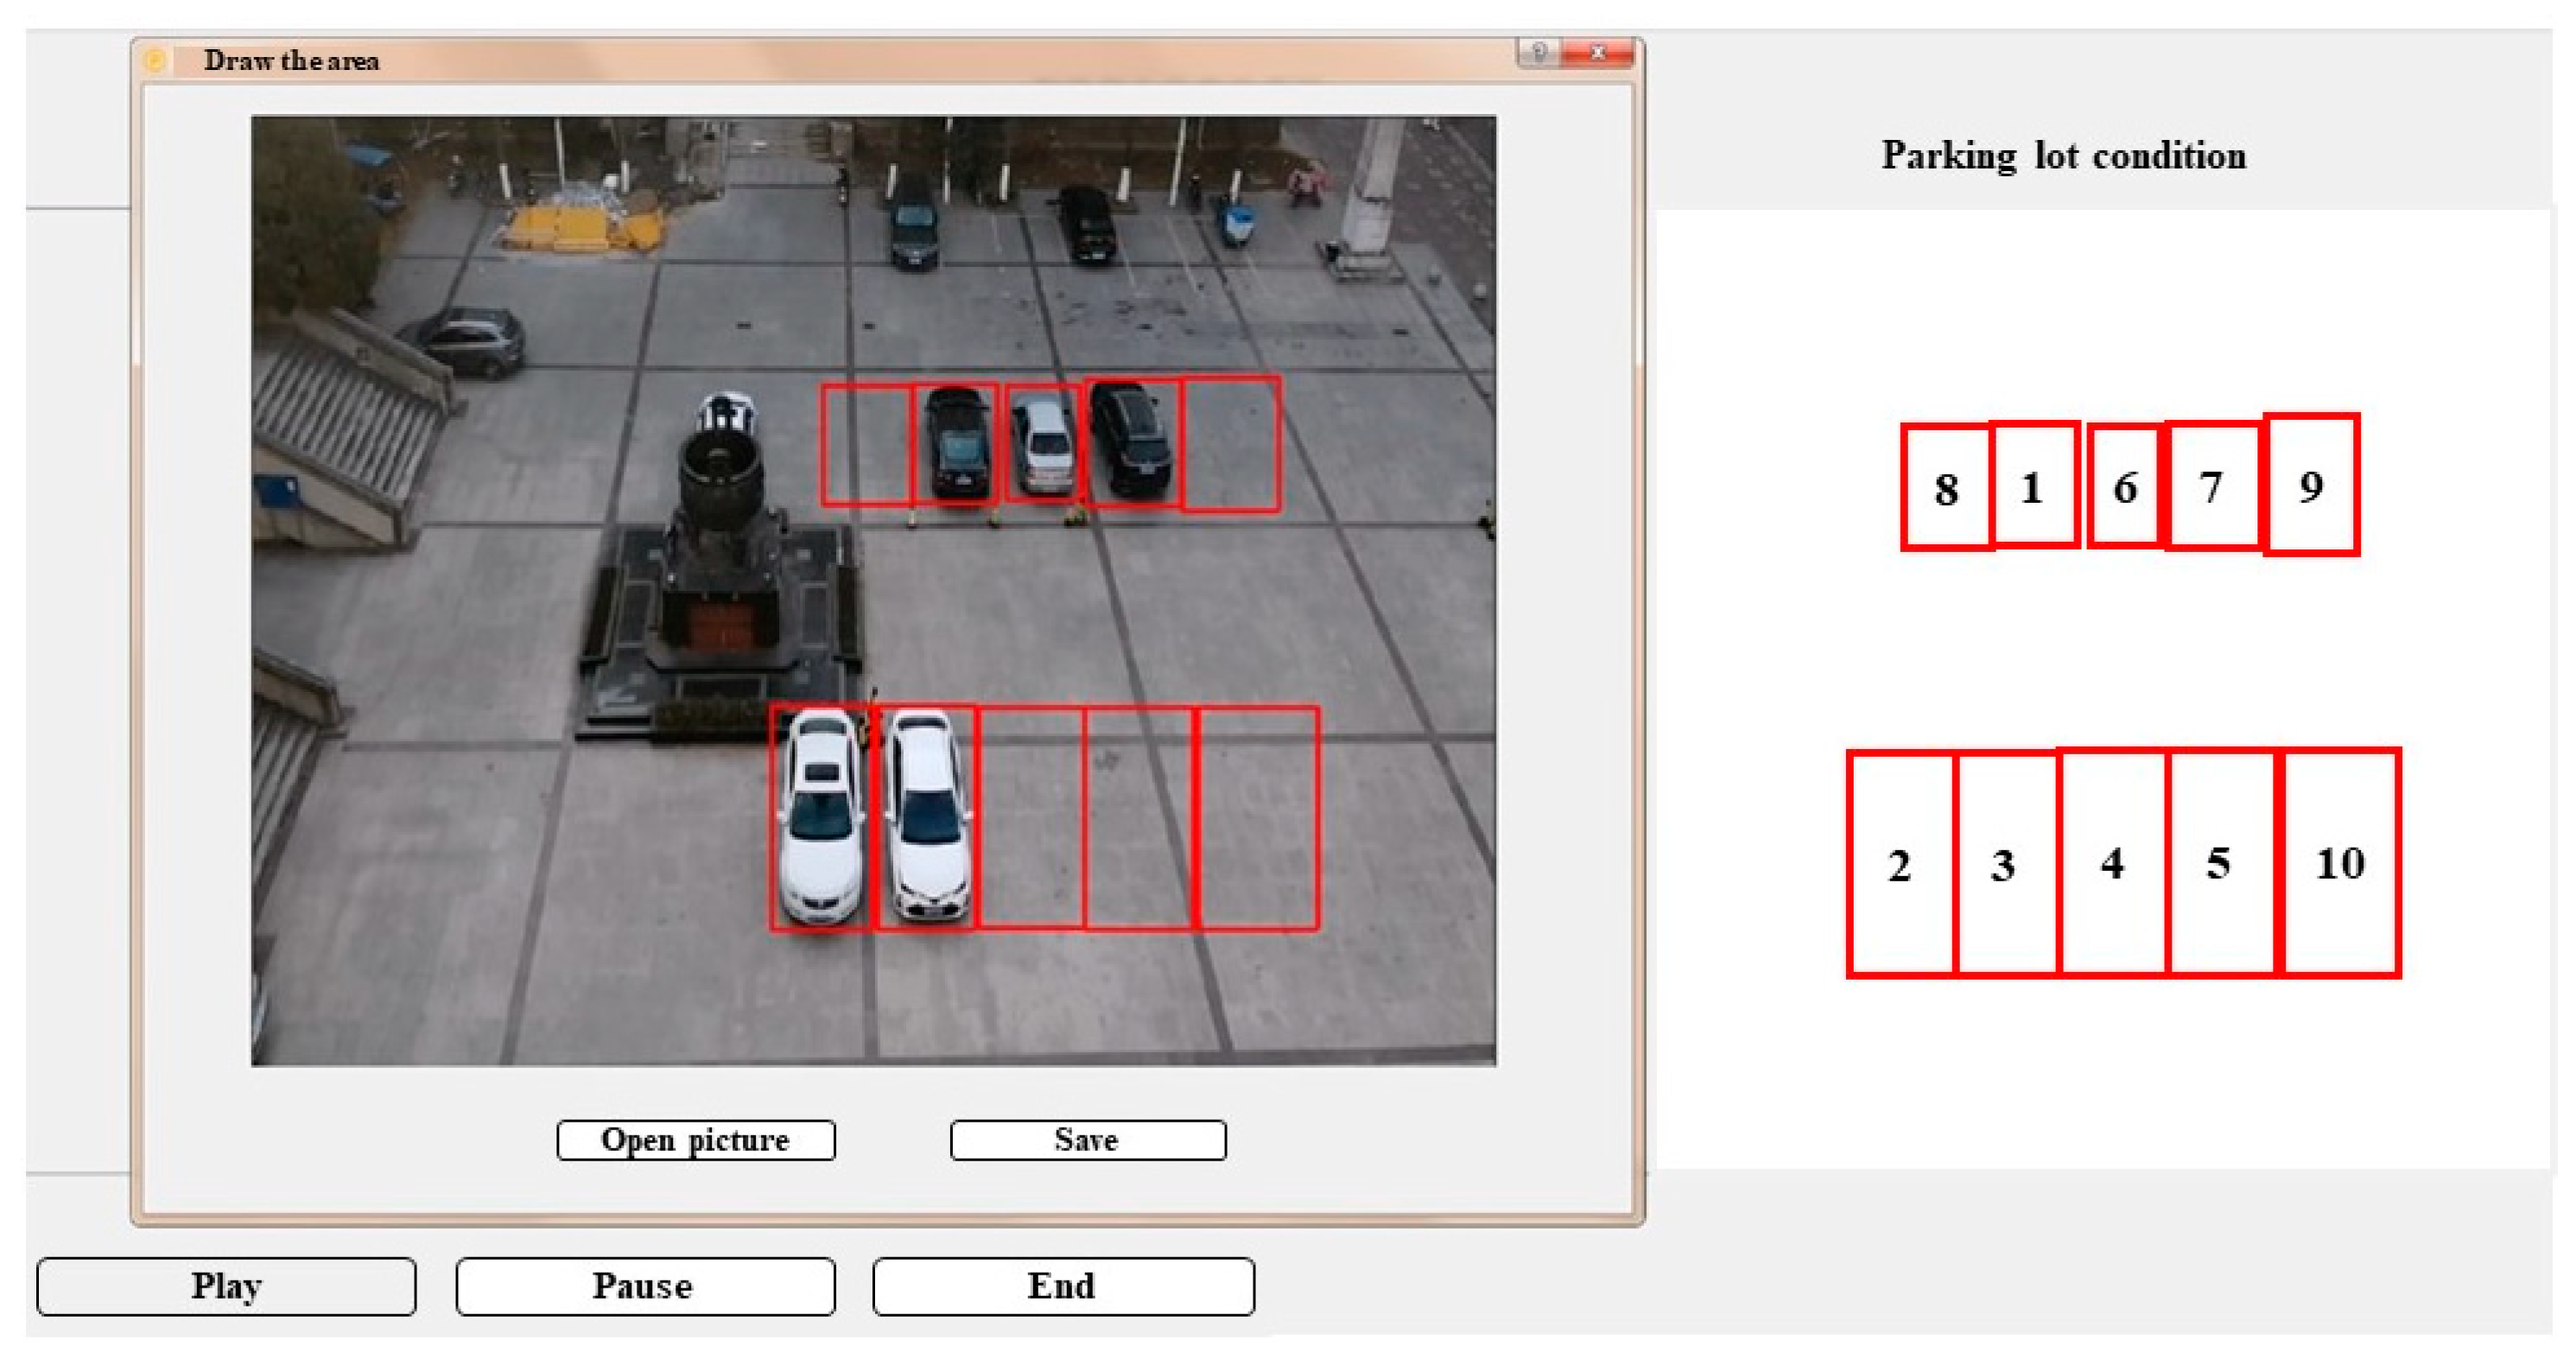2576x1366 pixels.
Task: Select parking slot 7 in condition panel
Action: [2212, 486]
